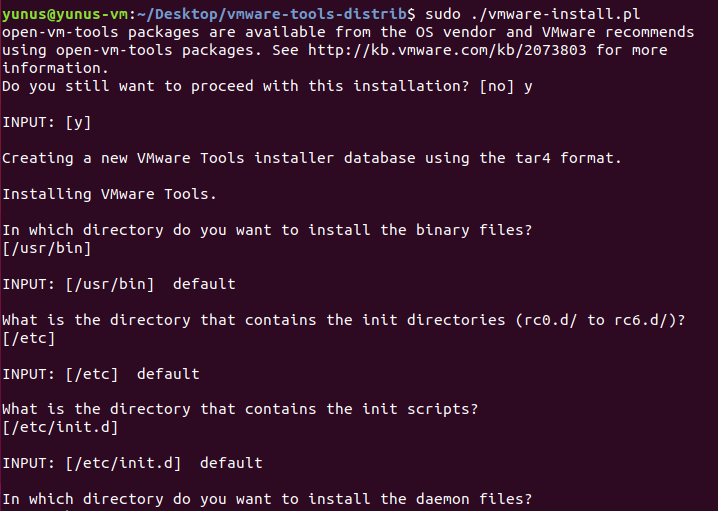Click the binary files directory question

[x=267, y=230]
